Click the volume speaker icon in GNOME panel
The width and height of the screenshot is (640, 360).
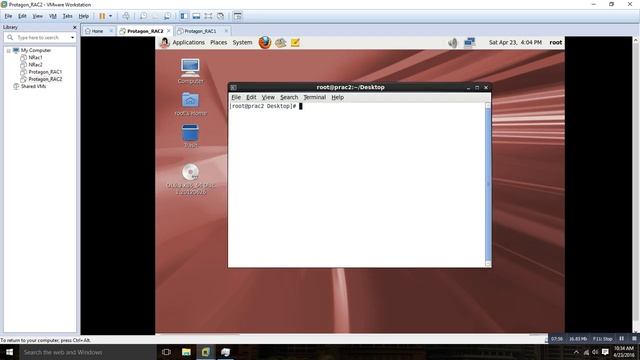point(453,42)
